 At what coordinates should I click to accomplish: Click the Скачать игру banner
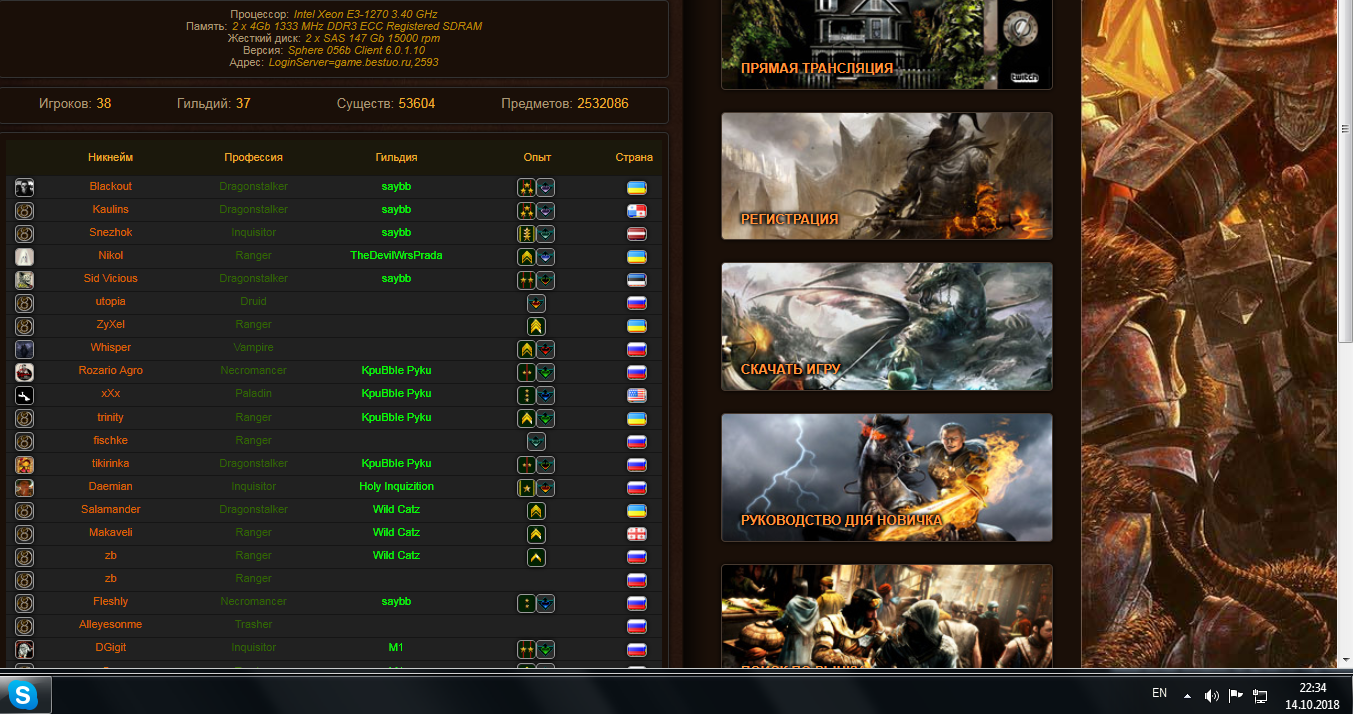[x=886, y=326]
